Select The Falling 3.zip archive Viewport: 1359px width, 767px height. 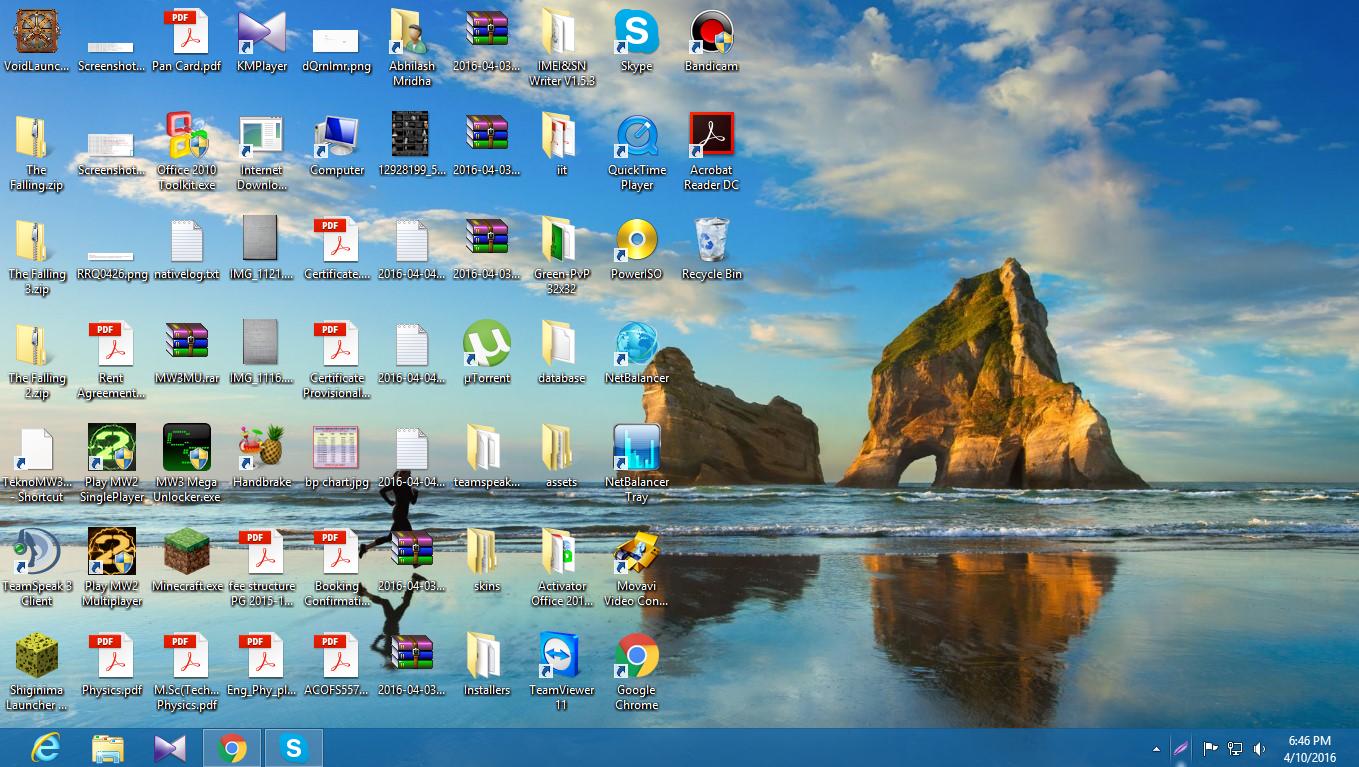tap(37, 256)
